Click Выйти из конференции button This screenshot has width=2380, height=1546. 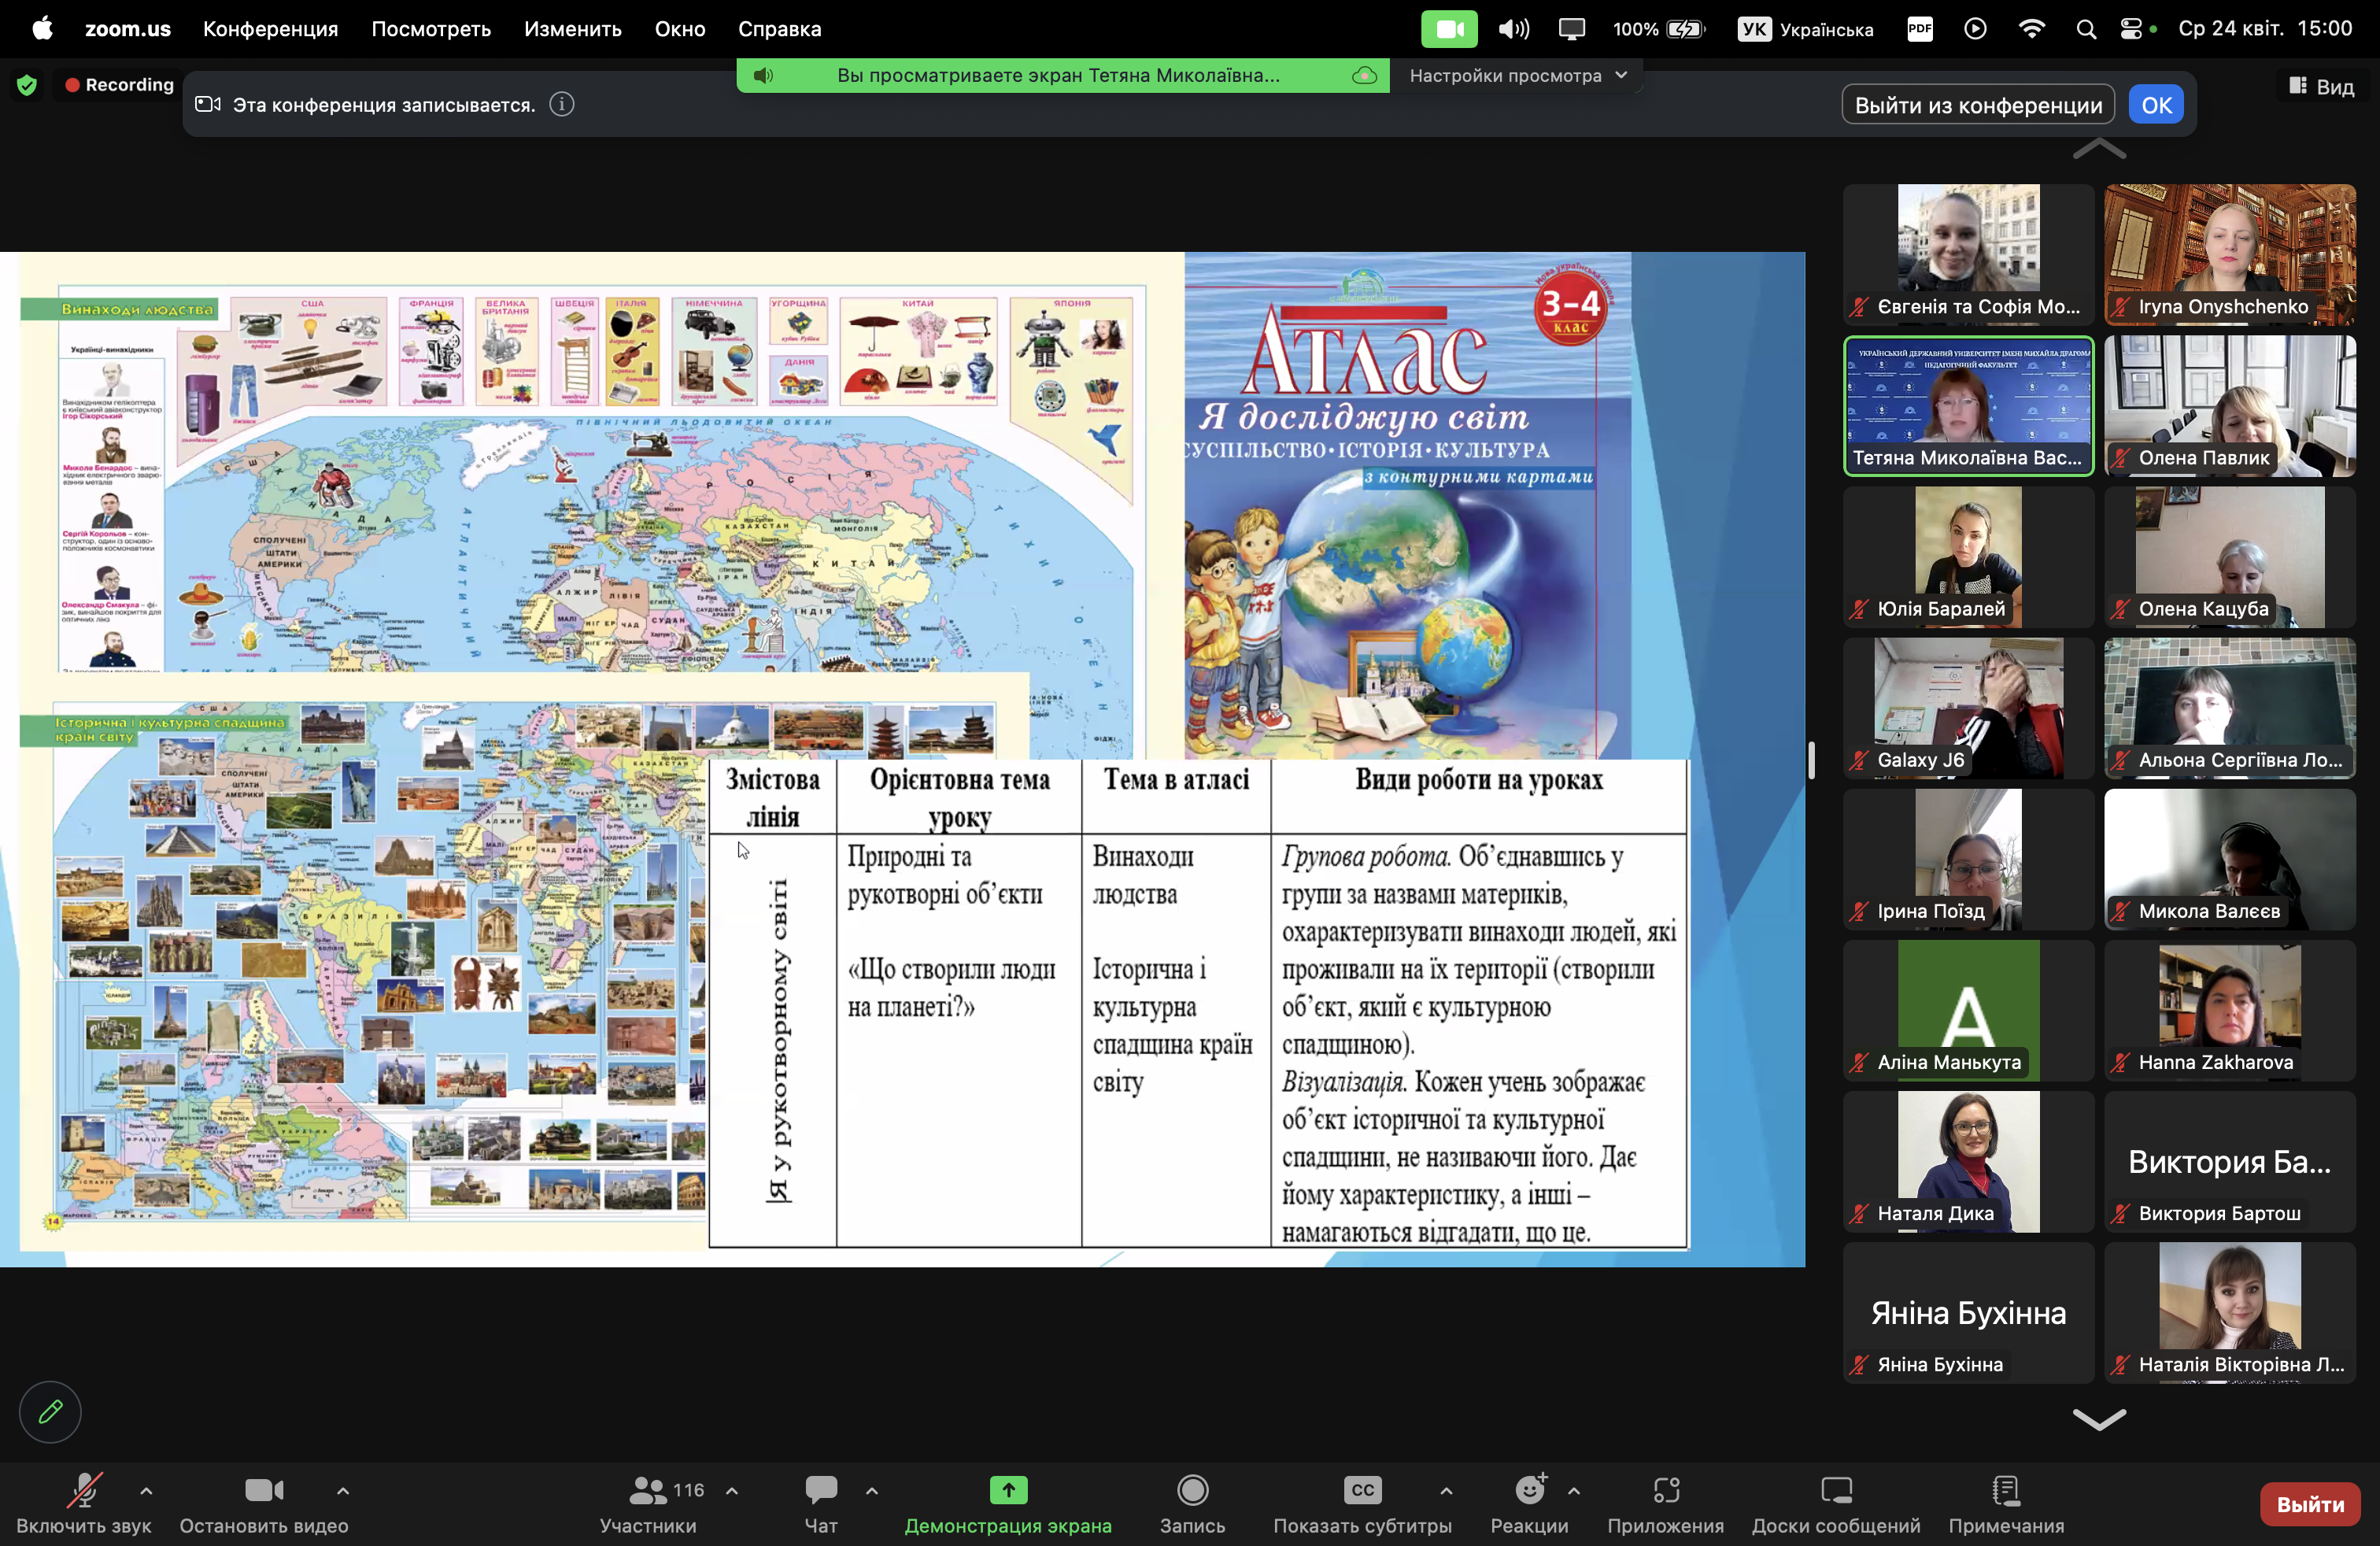[1978, 105]
